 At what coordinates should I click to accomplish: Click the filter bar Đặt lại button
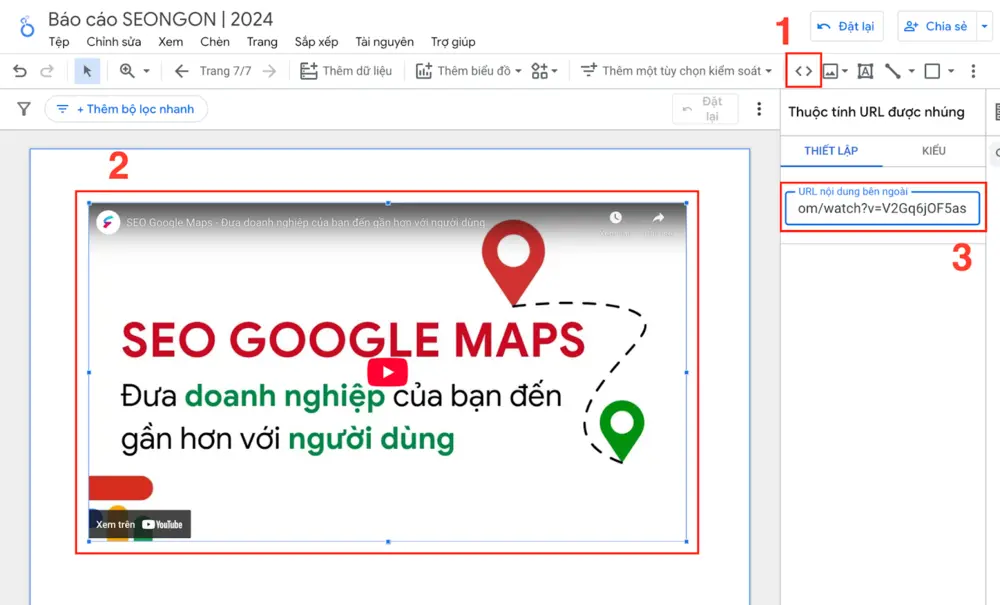(x=705, y=109)
